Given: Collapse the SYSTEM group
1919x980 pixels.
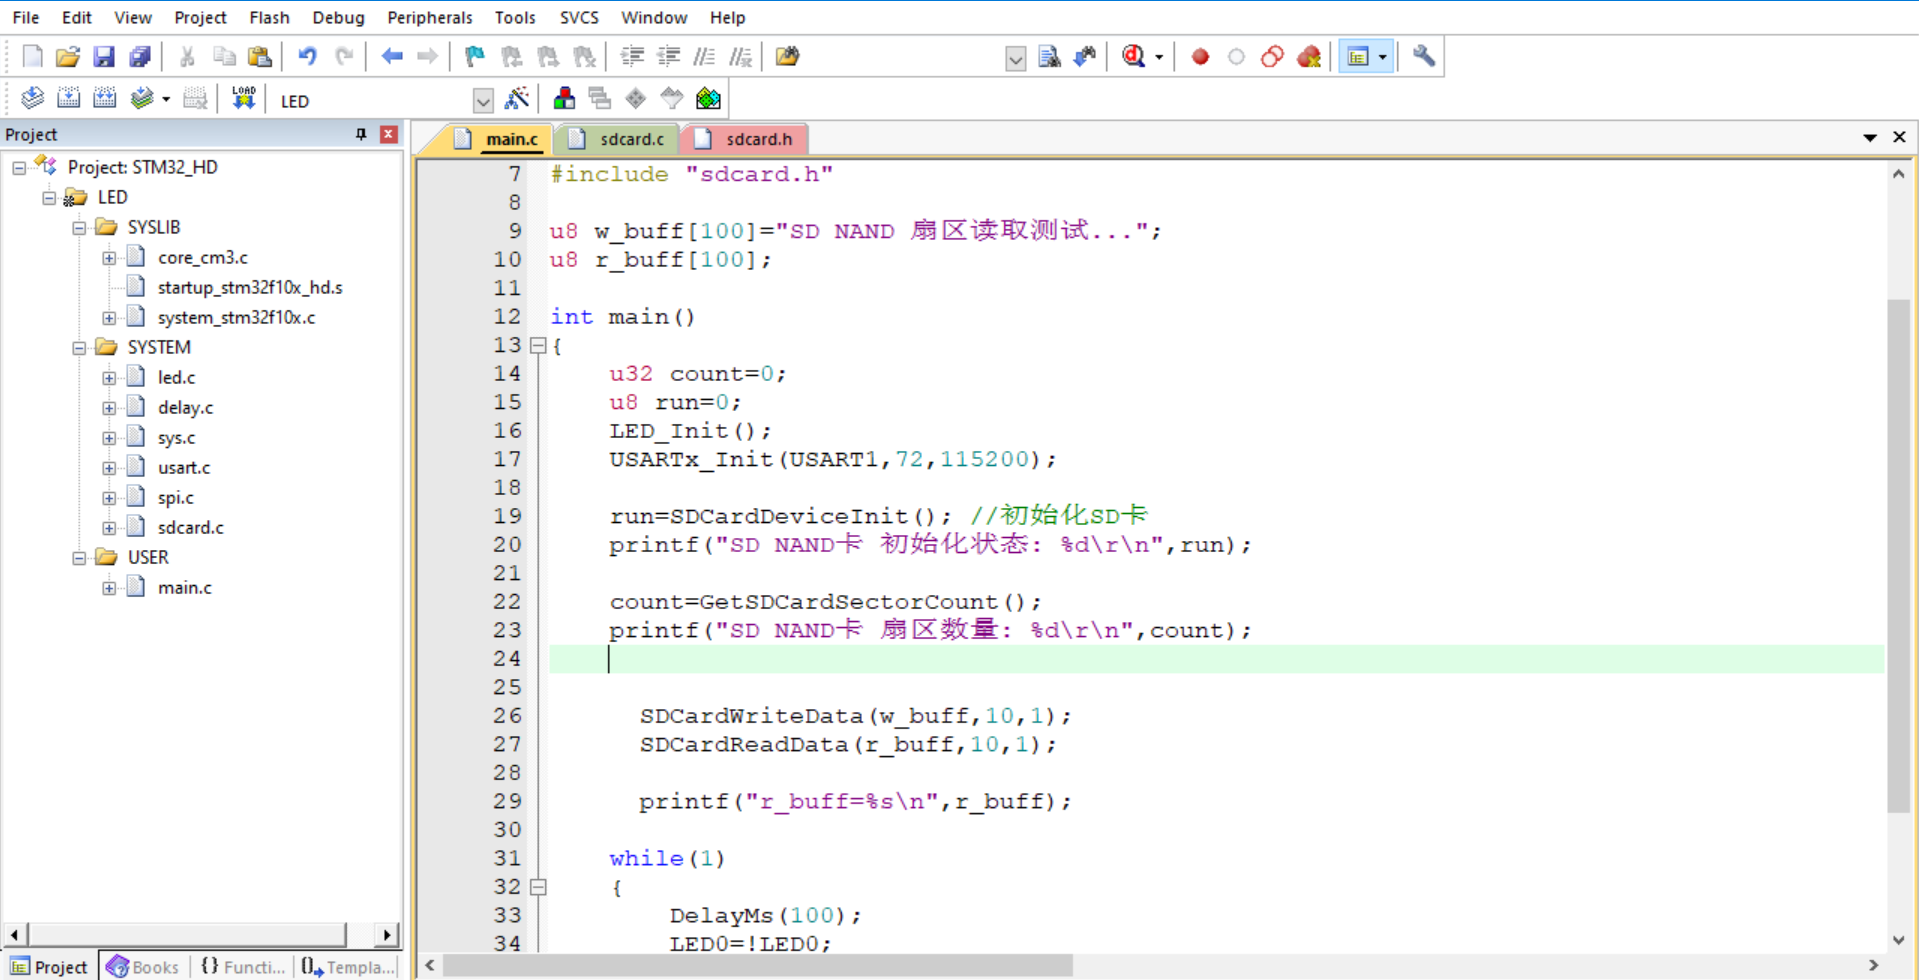Looking at the screenshot, I should [x=79, y=348].
